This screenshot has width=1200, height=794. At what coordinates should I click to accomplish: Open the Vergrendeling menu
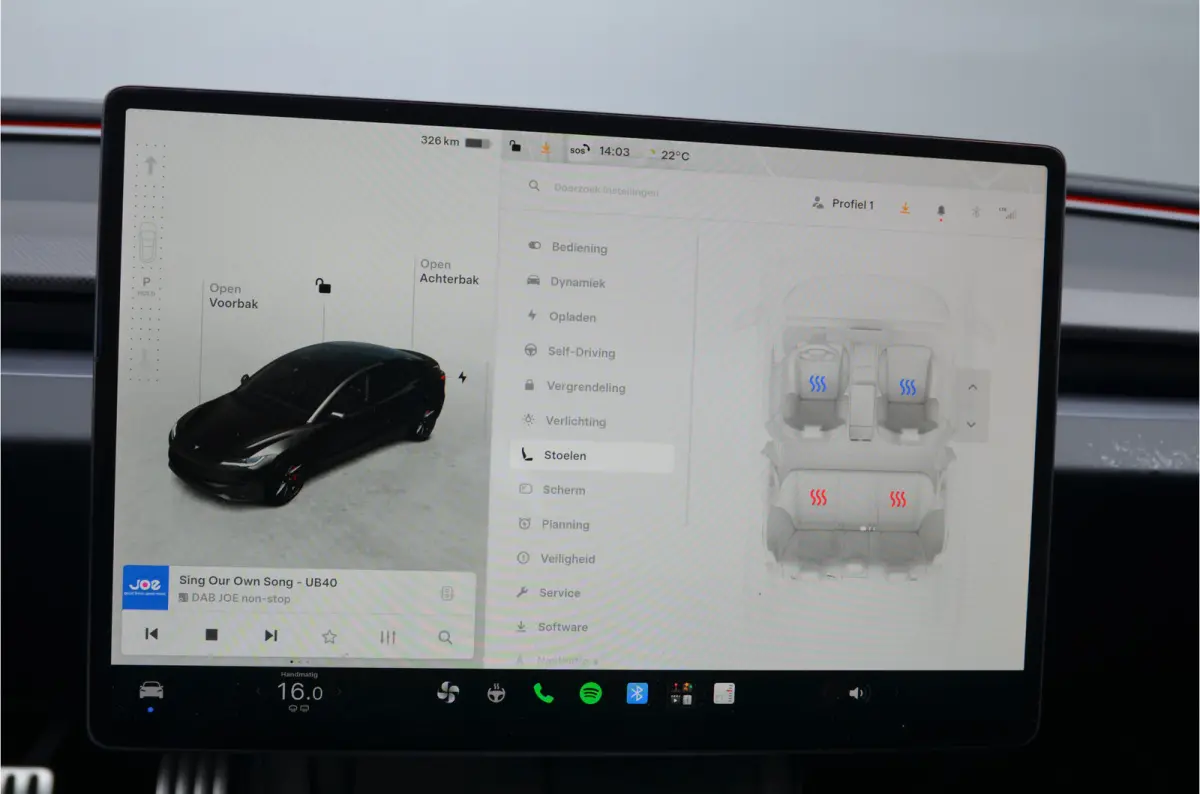tap(574, 386)
